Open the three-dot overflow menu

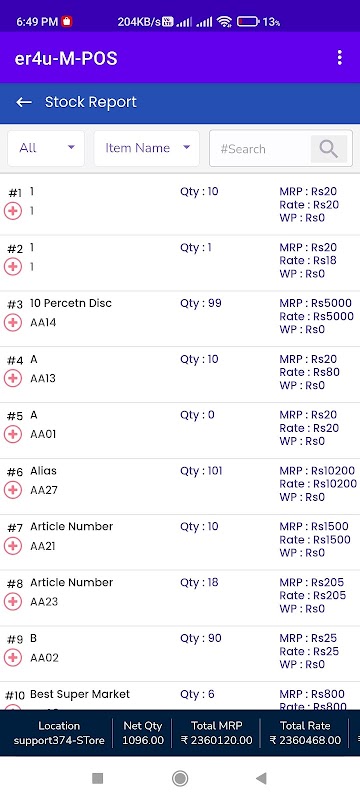coord(340,58)
